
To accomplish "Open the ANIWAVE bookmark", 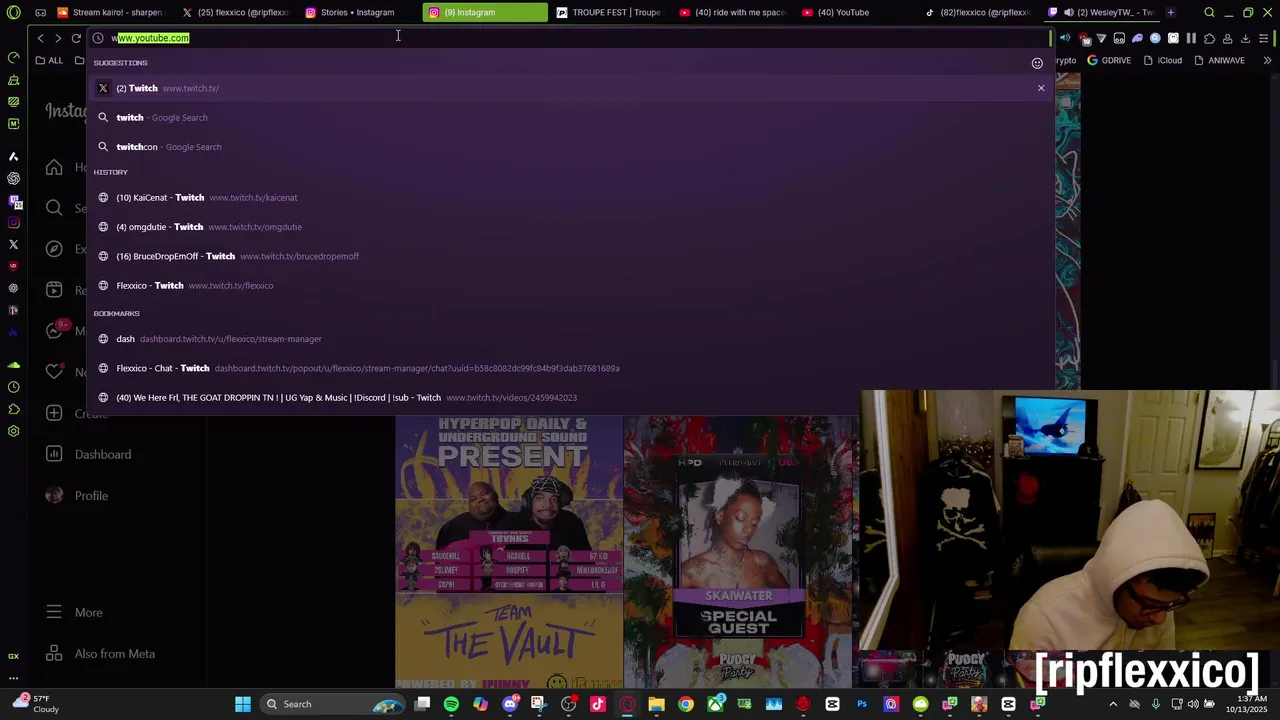I will tap(1219, 60).
